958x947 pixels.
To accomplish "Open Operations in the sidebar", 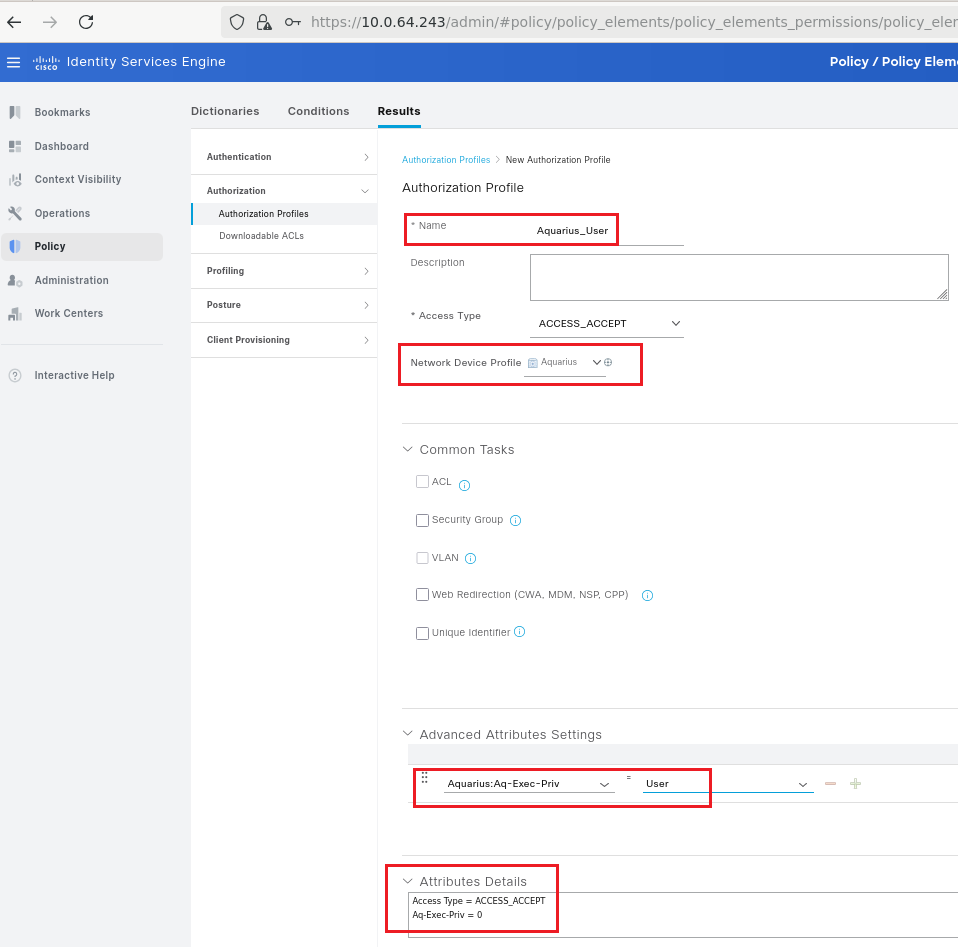I will [x=62, y=213].
